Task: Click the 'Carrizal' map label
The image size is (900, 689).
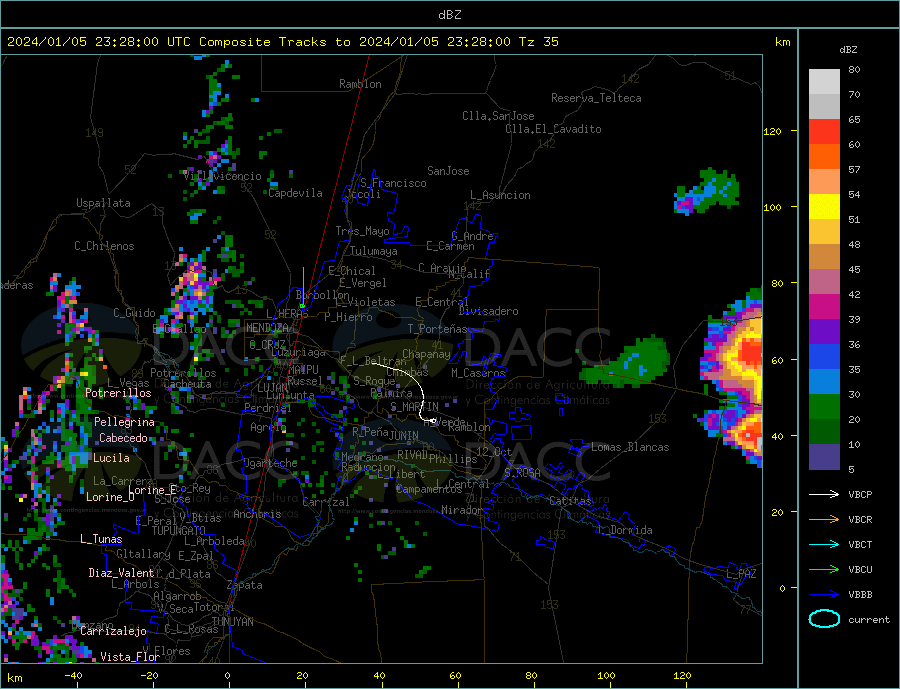Action: [326, 502]
